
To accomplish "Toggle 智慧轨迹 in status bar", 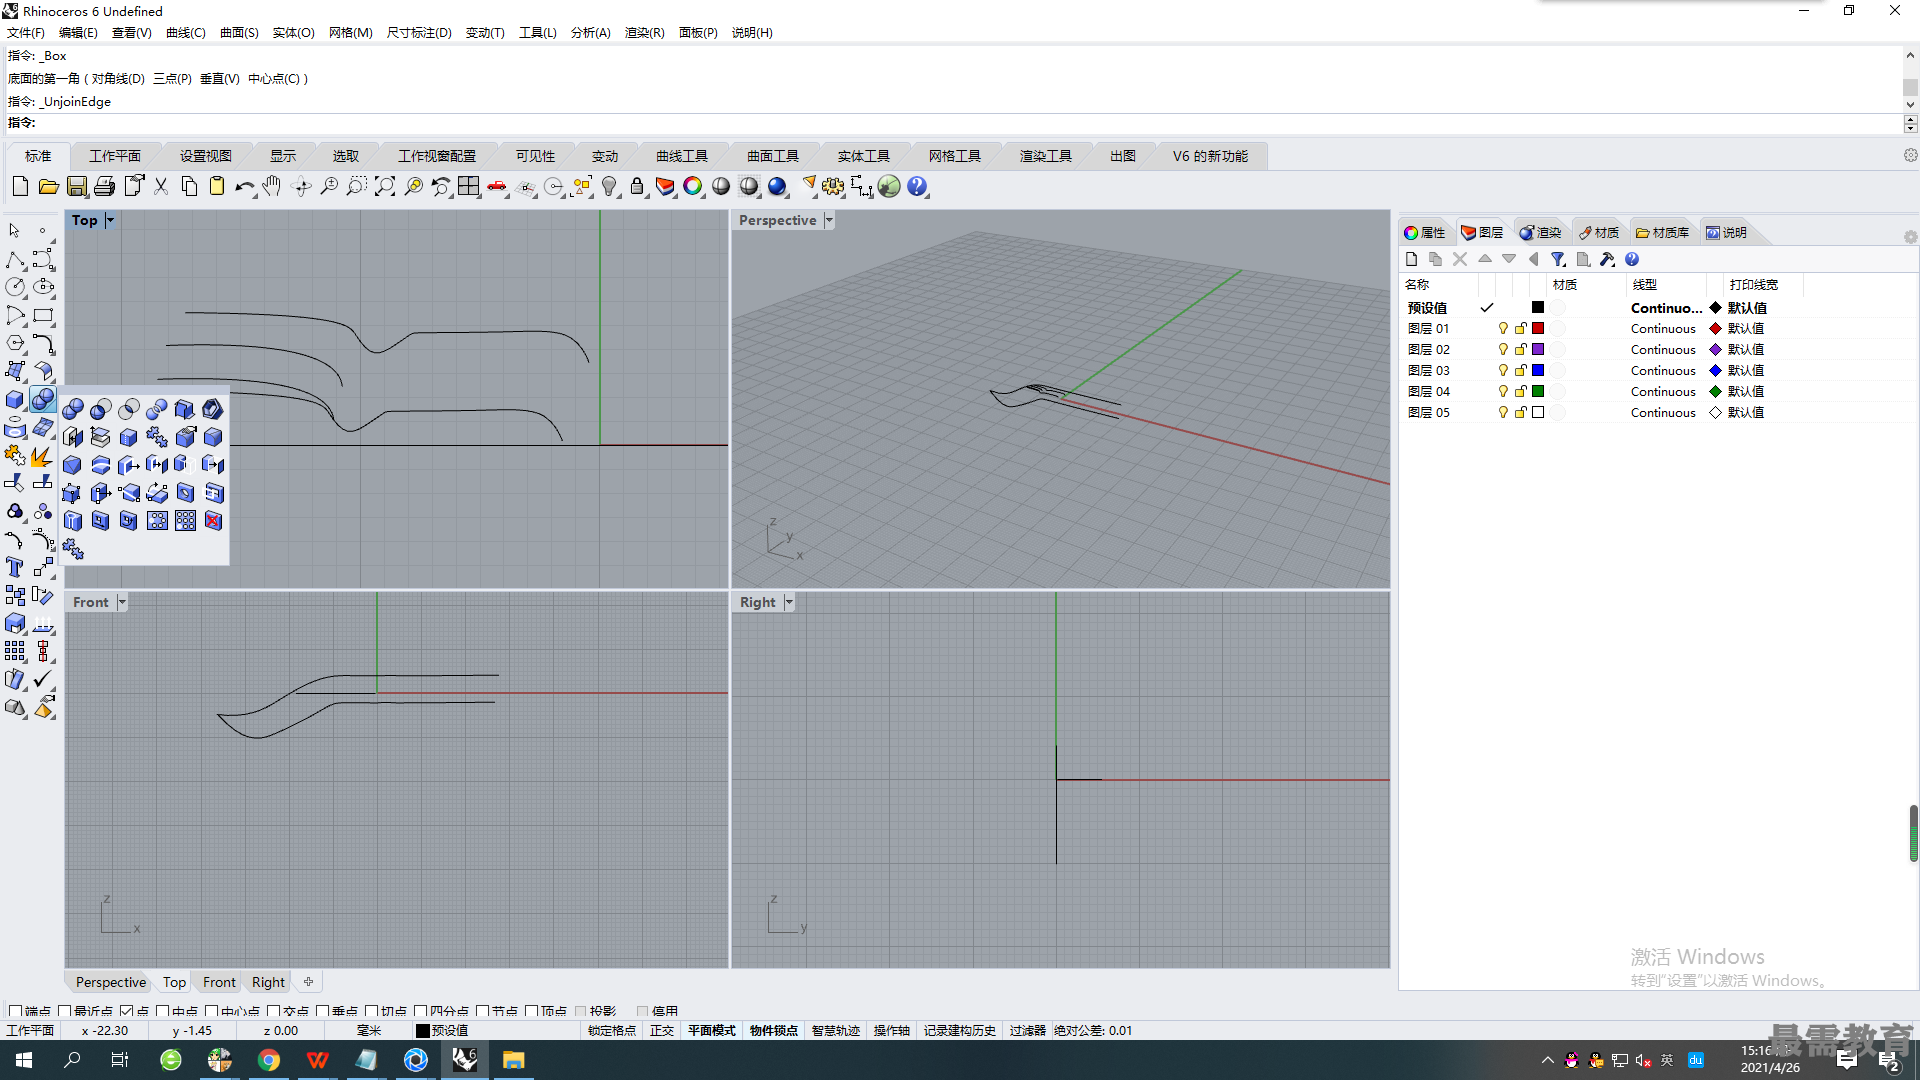I will click(x=836, y=1031).
